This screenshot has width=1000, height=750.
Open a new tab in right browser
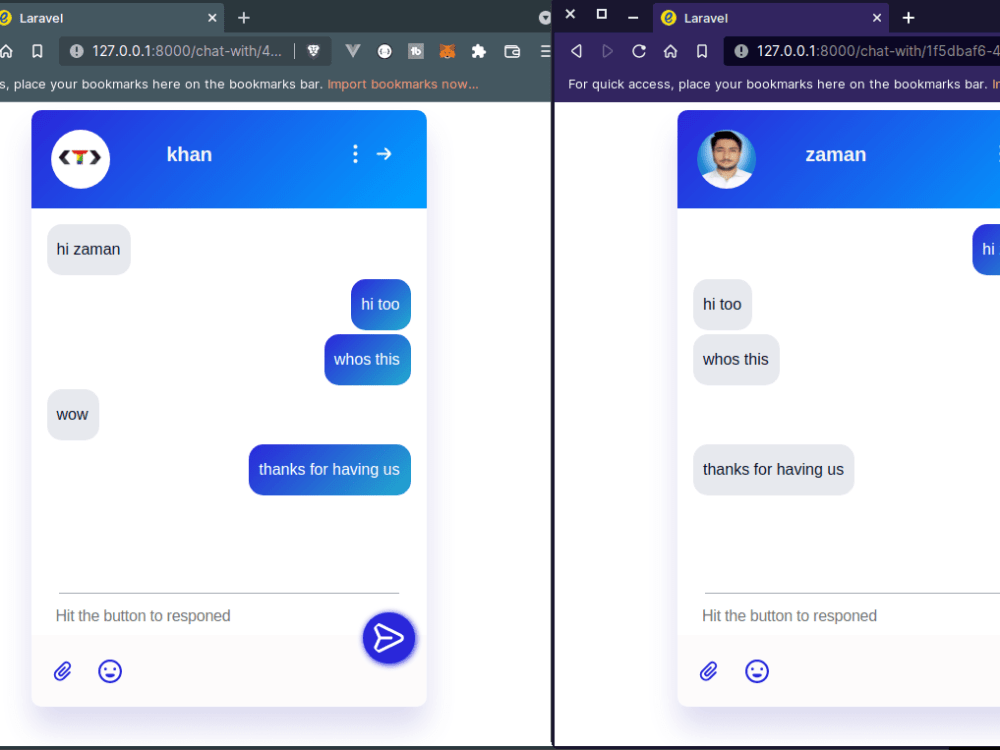coord(909,18)
